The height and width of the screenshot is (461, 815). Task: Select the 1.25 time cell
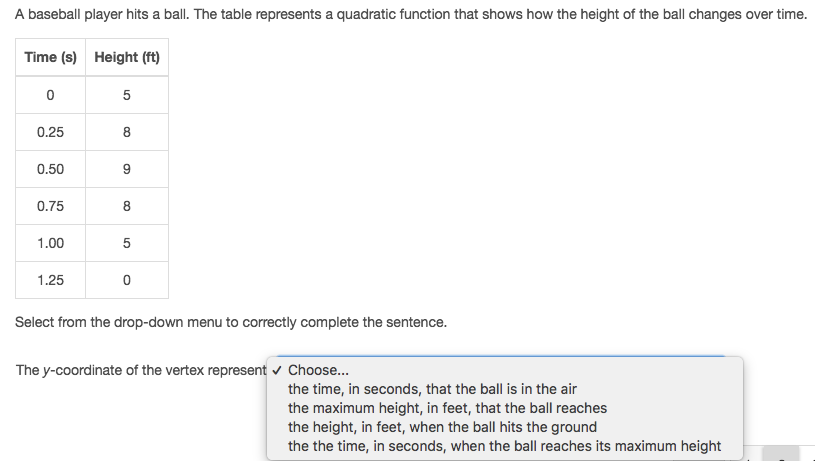pyautogui.click(x=50, y=280)
